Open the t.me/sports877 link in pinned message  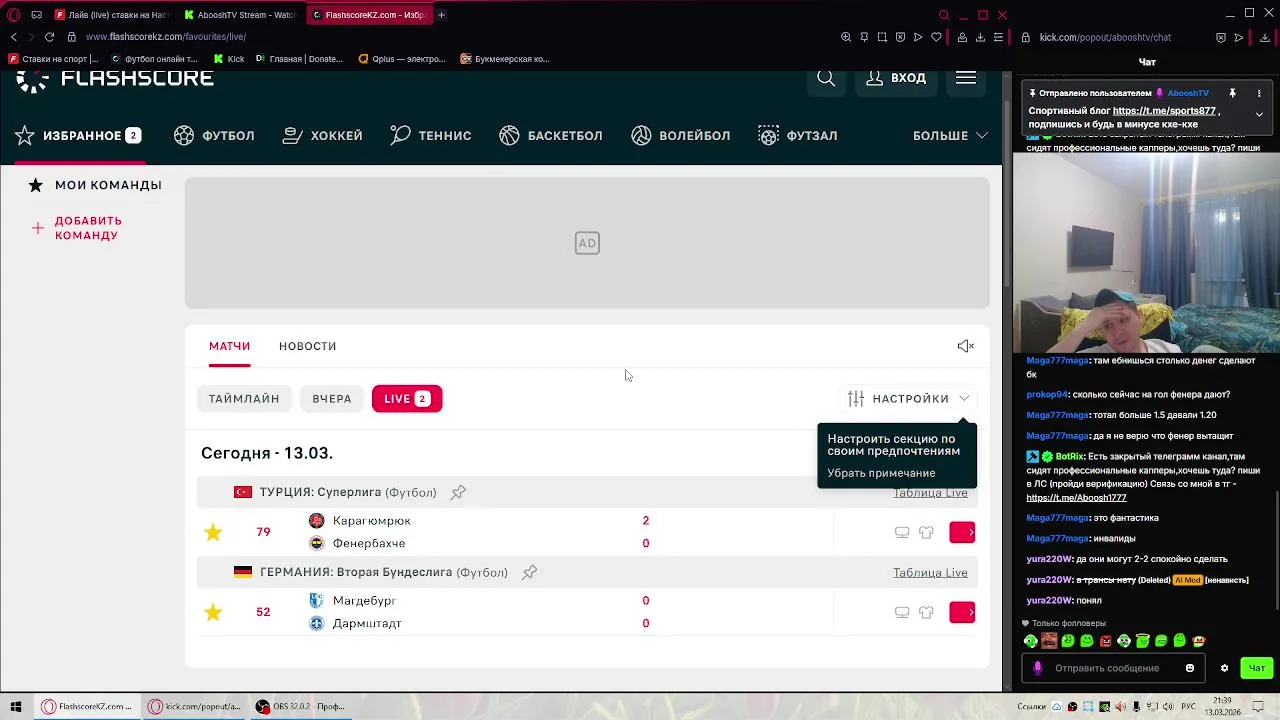point(1164,111)
